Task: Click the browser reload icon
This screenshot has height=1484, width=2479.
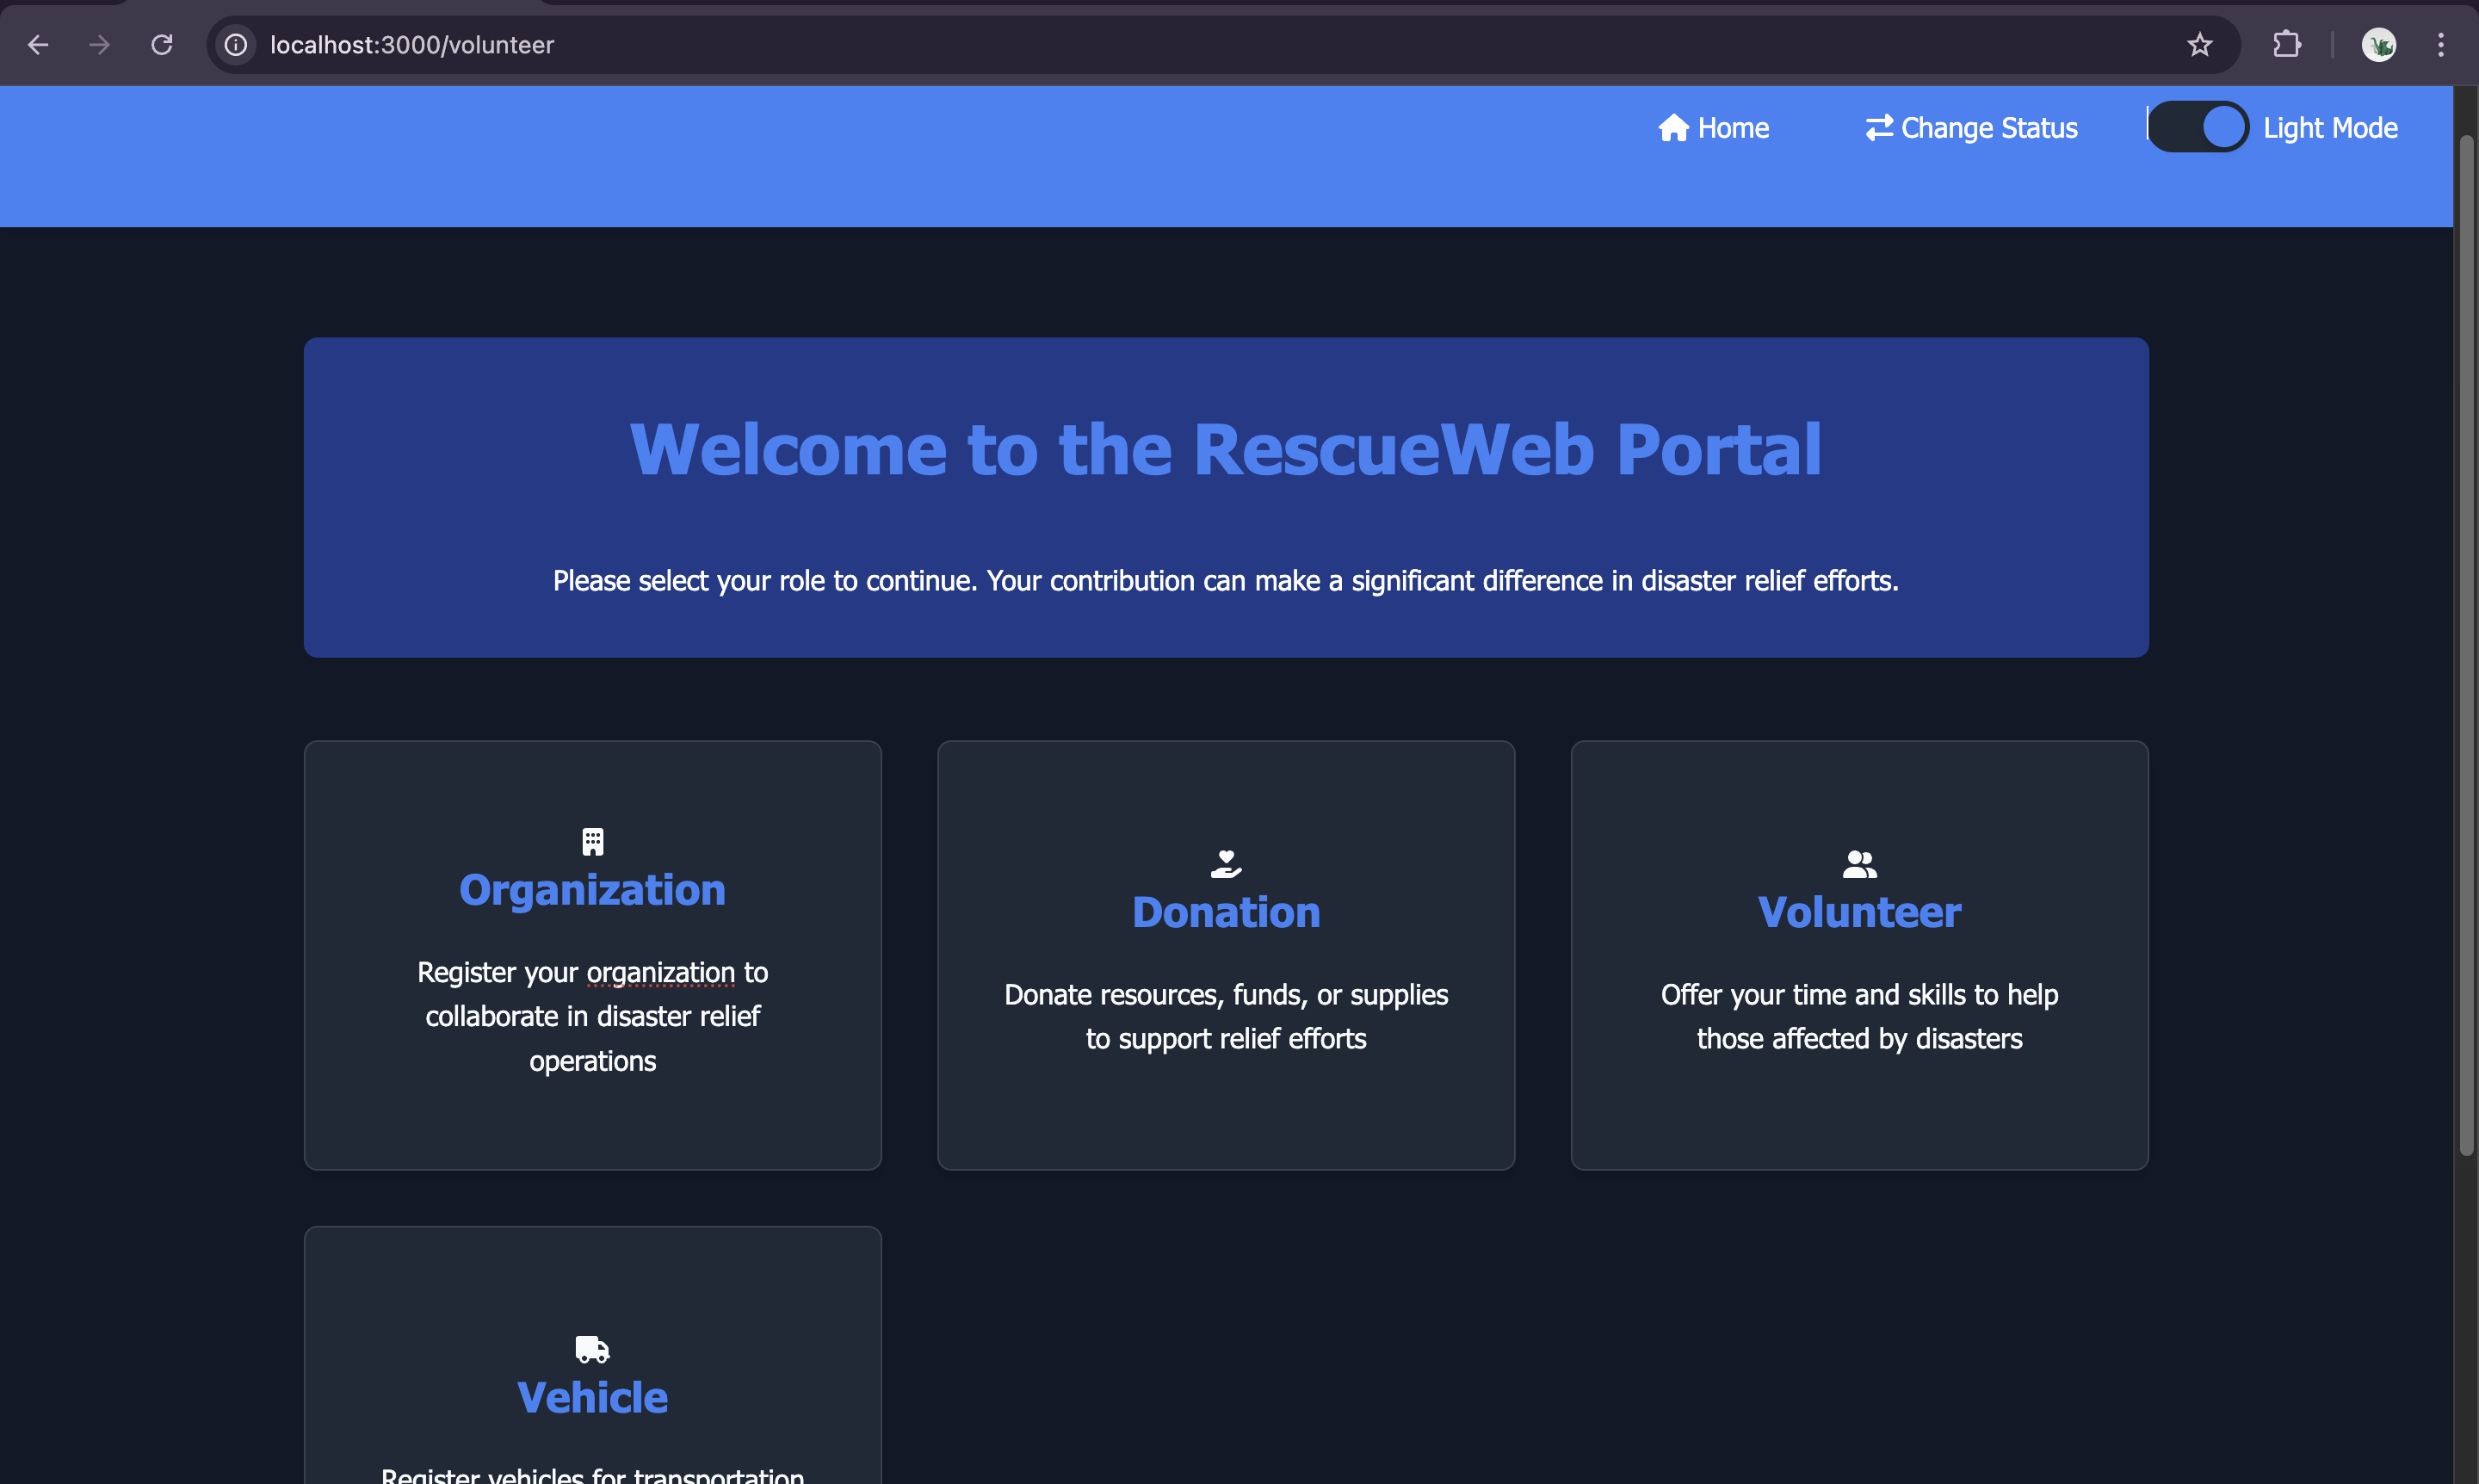Action: [162, 45]
